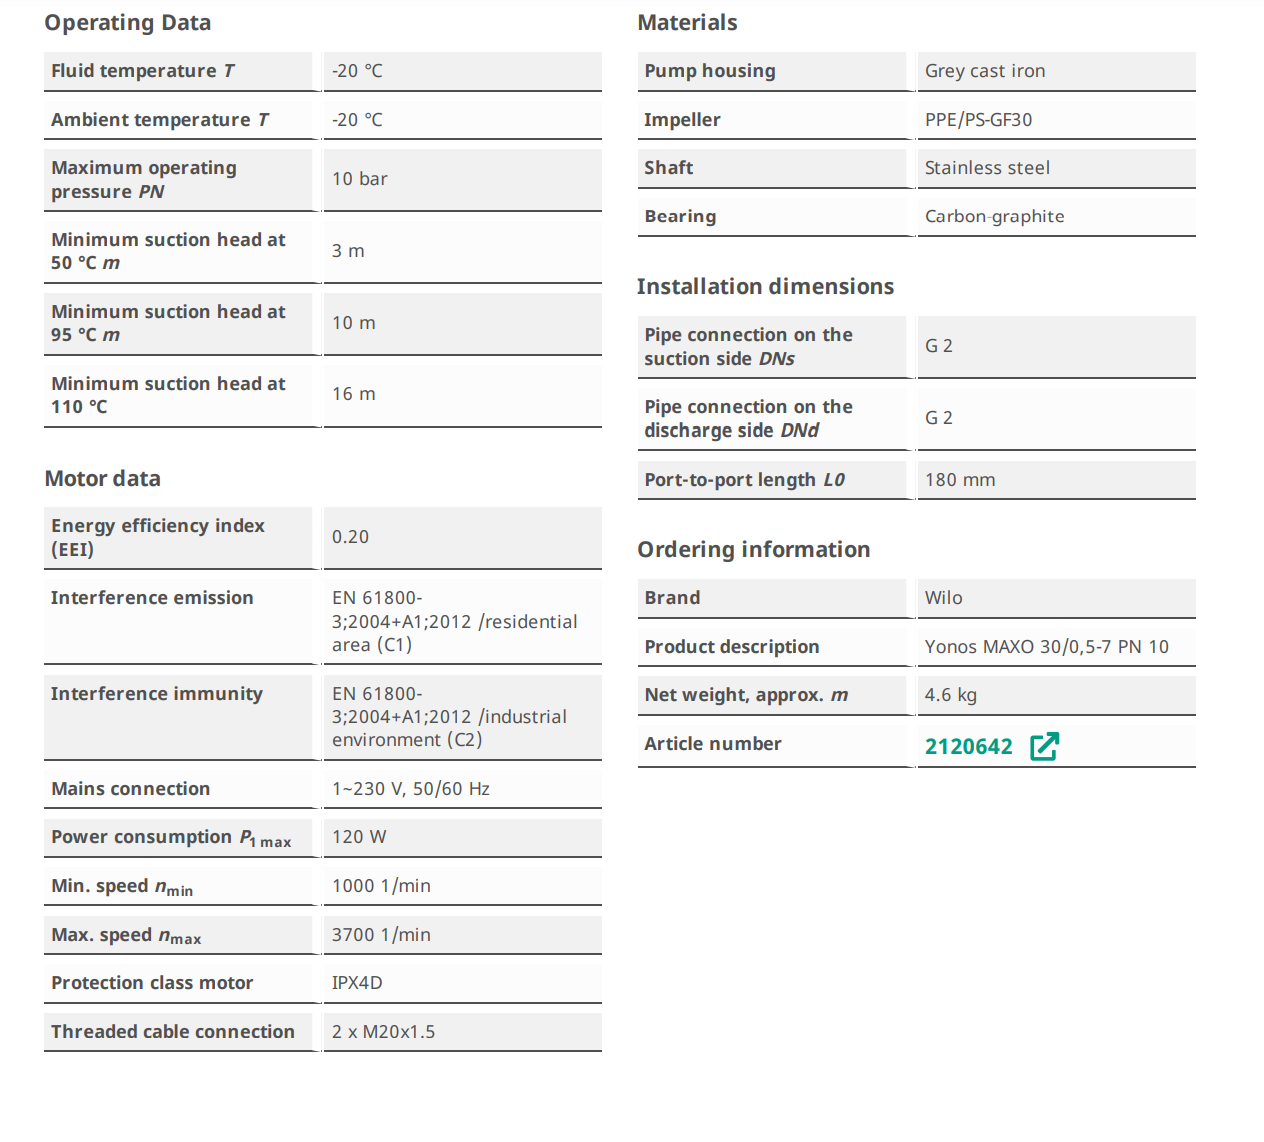
Task: Select the Max. speed 3700 1/min value
Action: (381, 935)
